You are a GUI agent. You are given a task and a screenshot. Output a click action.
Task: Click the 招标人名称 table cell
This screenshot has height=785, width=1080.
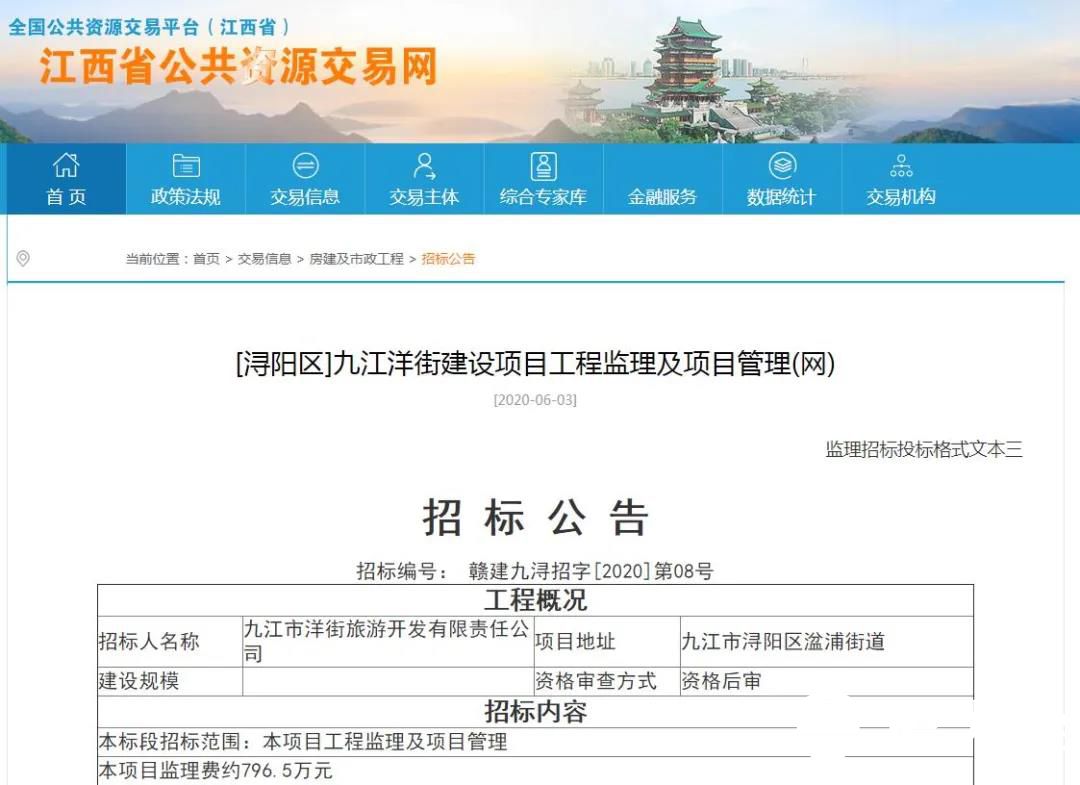tap(170, 642)
